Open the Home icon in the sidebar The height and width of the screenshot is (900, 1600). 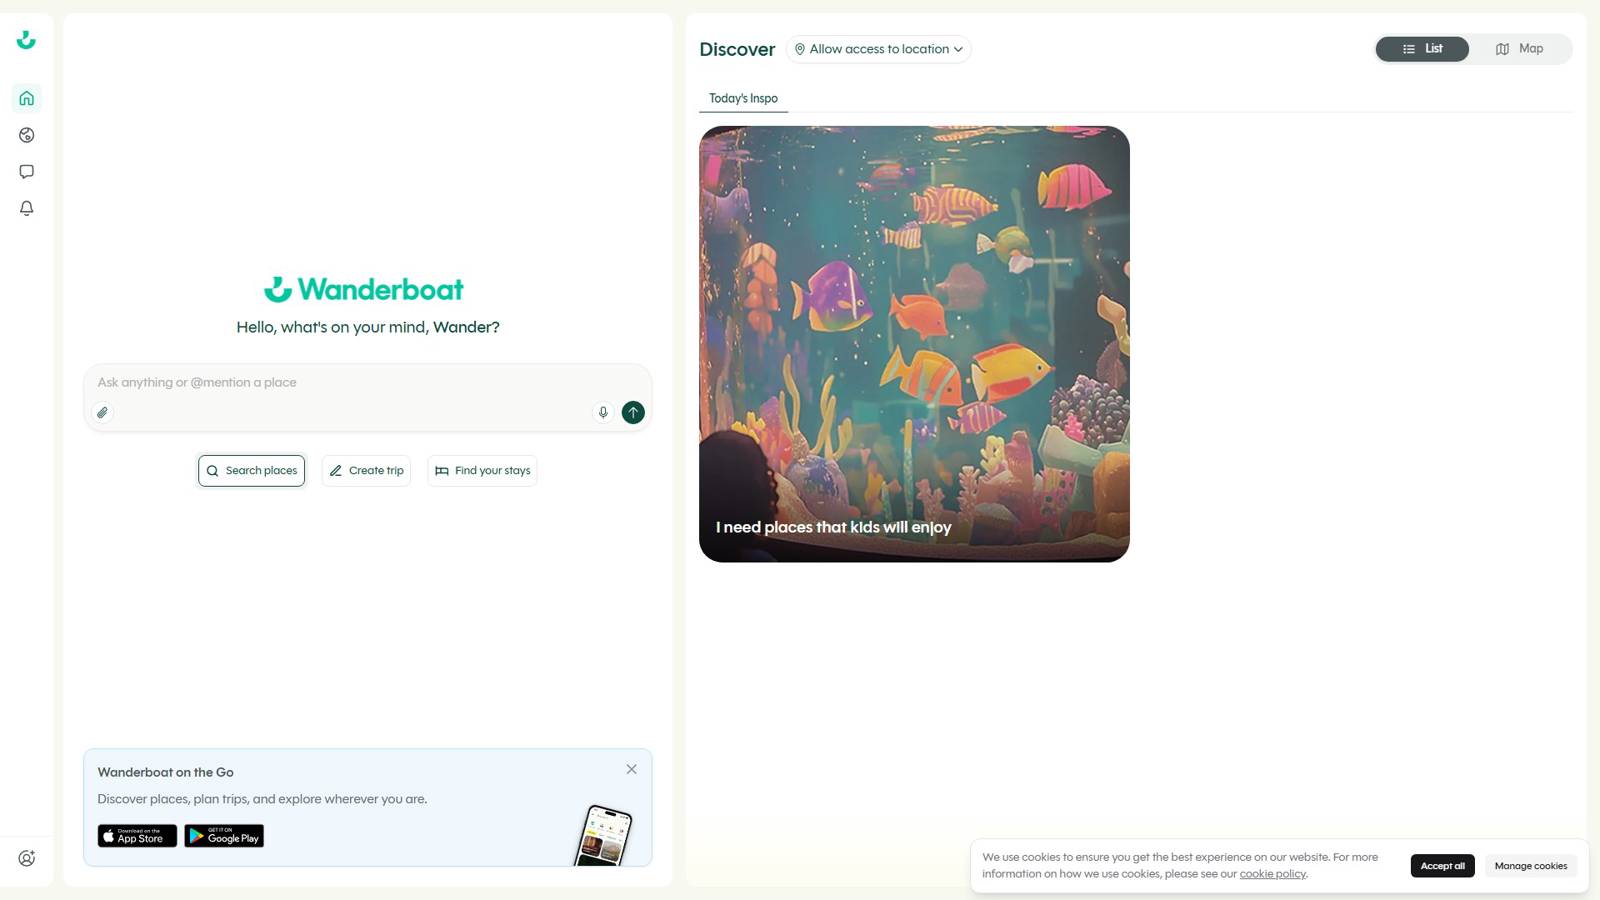(x=27, y=98)
